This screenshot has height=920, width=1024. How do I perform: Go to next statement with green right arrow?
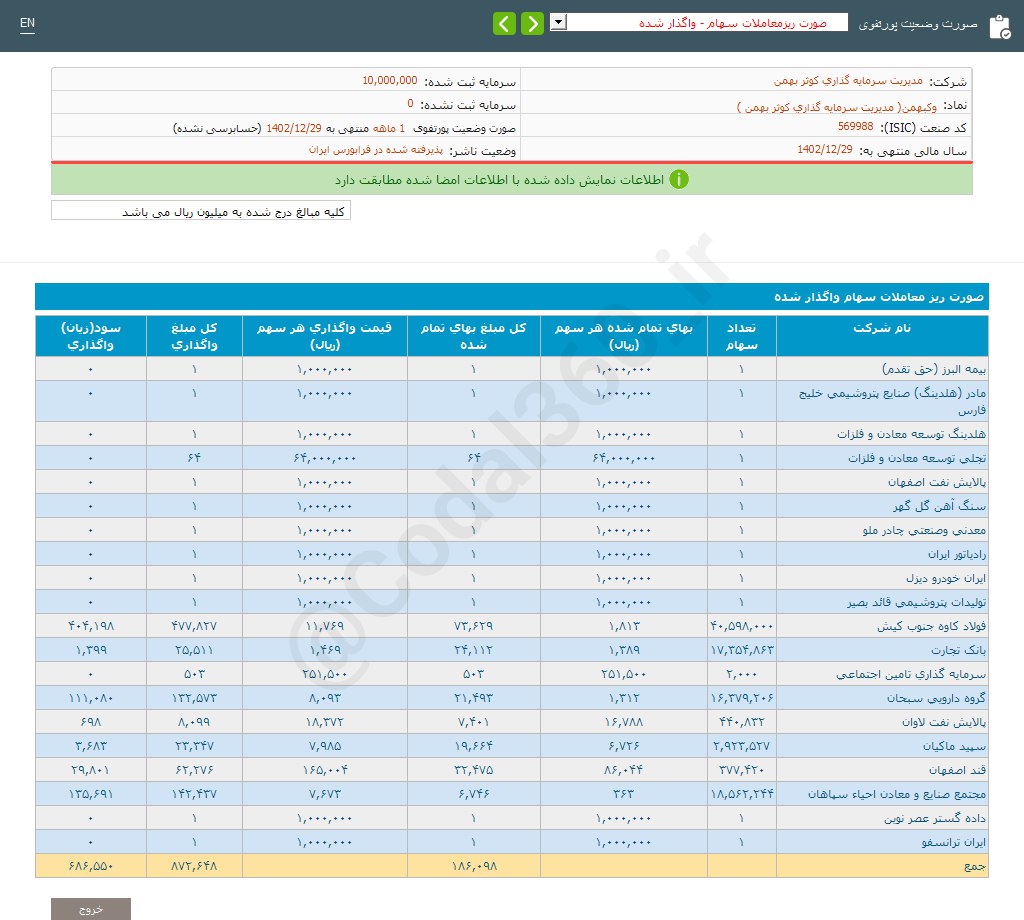532,22
